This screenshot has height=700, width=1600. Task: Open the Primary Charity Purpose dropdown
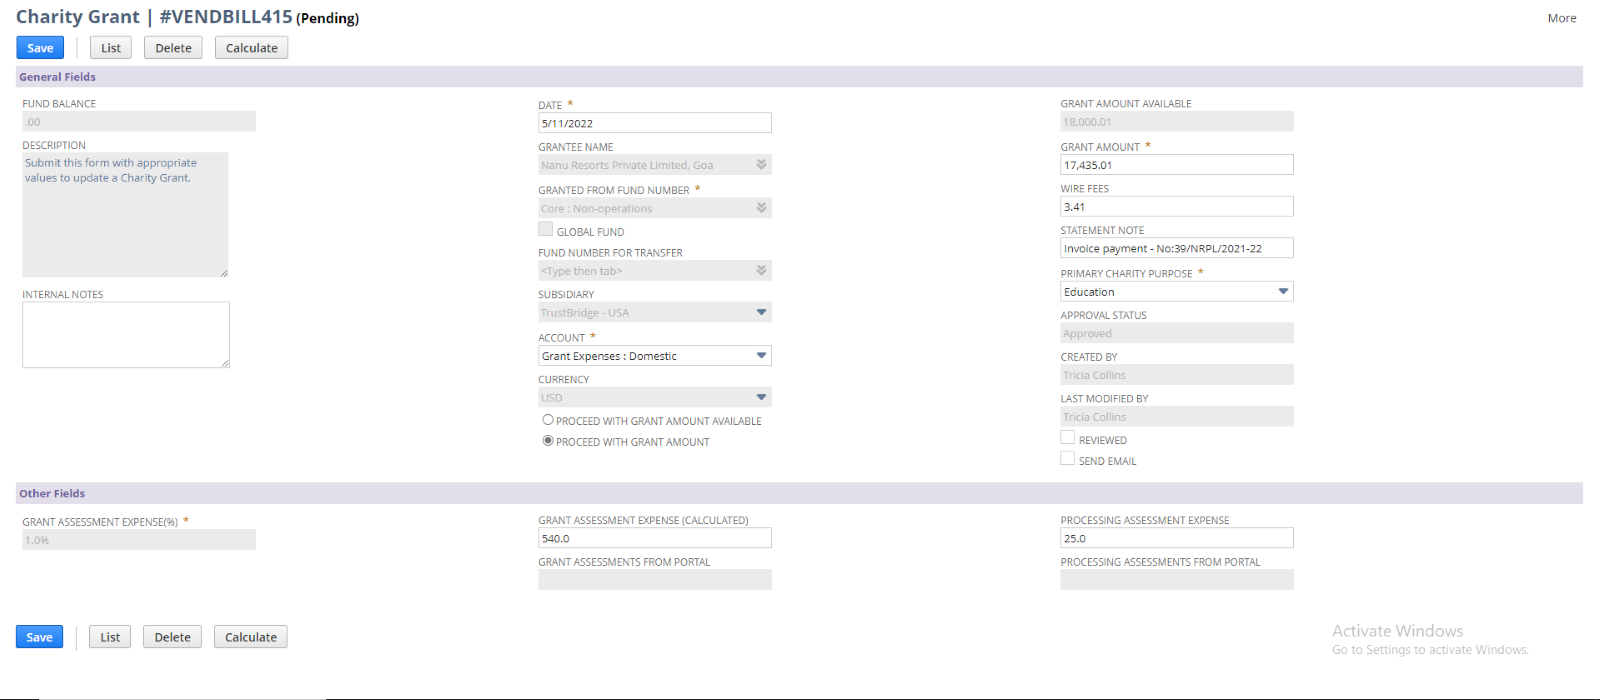tap(1283, 292)
